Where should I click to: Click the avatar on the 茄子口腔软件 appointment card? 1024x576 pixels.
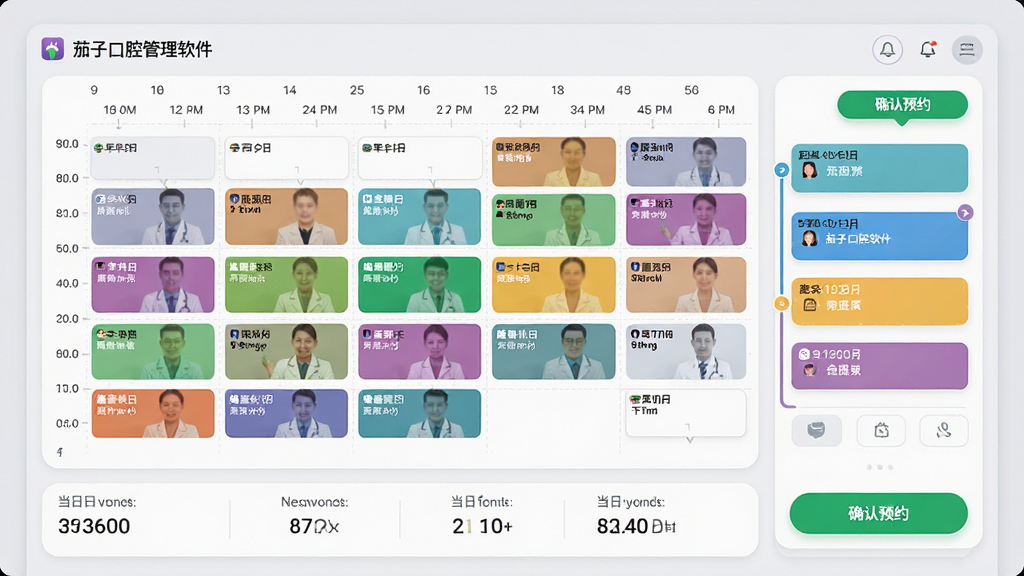(810, 239)
